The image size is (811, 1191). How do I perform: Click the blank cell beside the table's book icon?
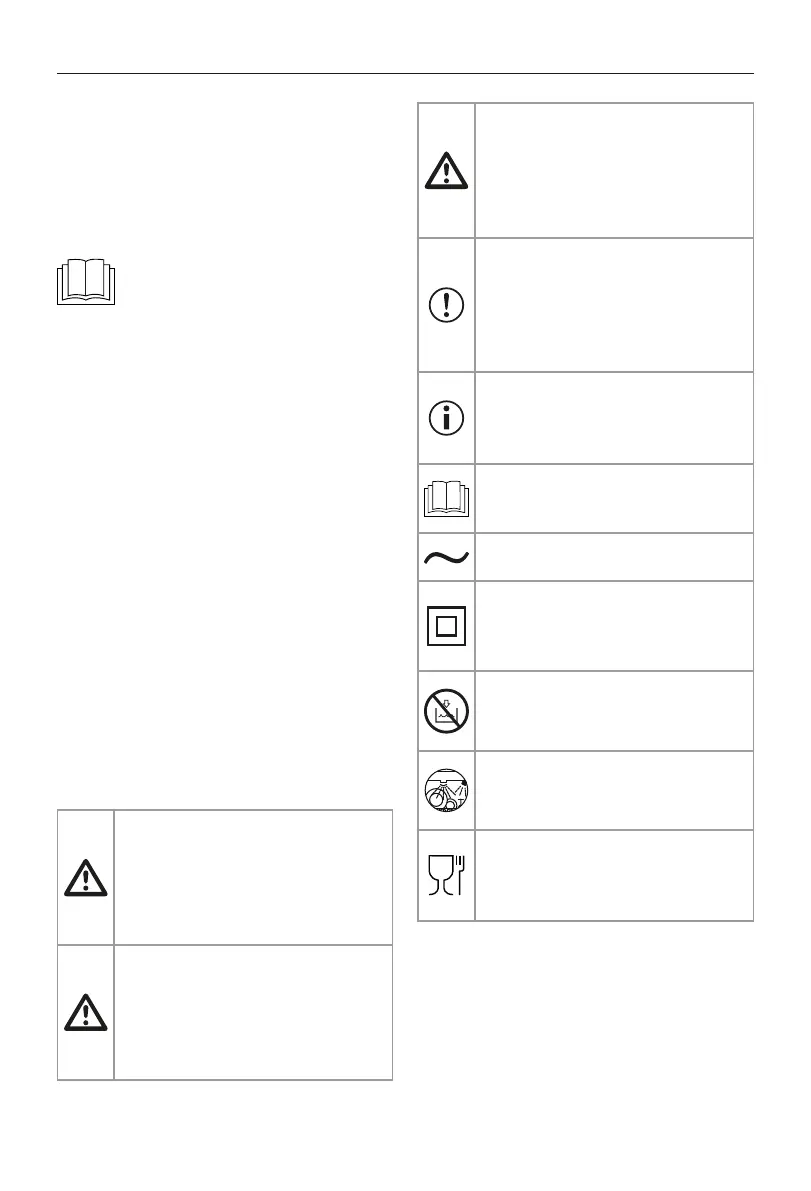point(614,498)
